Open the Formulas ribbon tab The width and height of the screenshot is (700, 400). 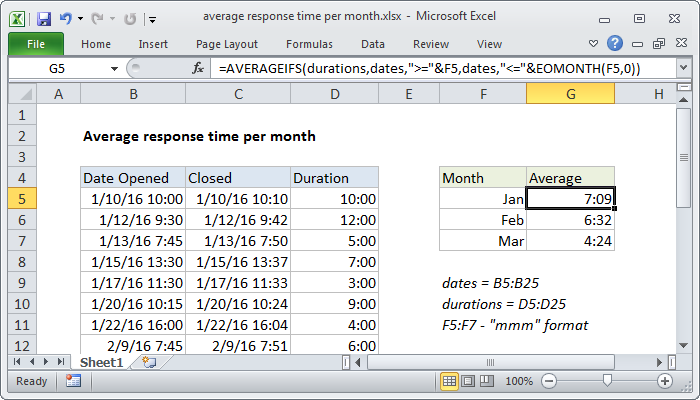click(309, 44)
